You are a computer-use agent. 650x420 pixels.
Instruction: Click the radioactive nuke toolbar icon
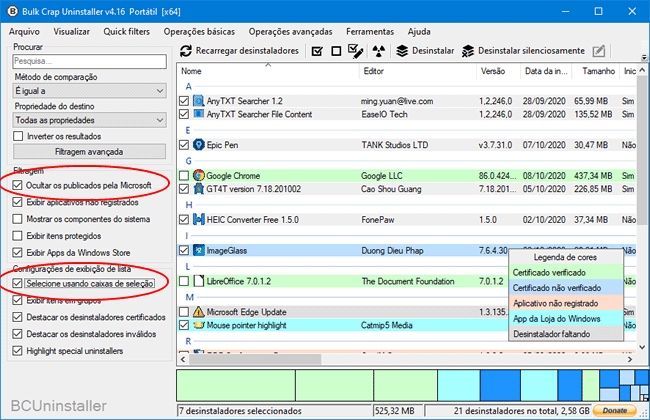click(x=379, y=51)
